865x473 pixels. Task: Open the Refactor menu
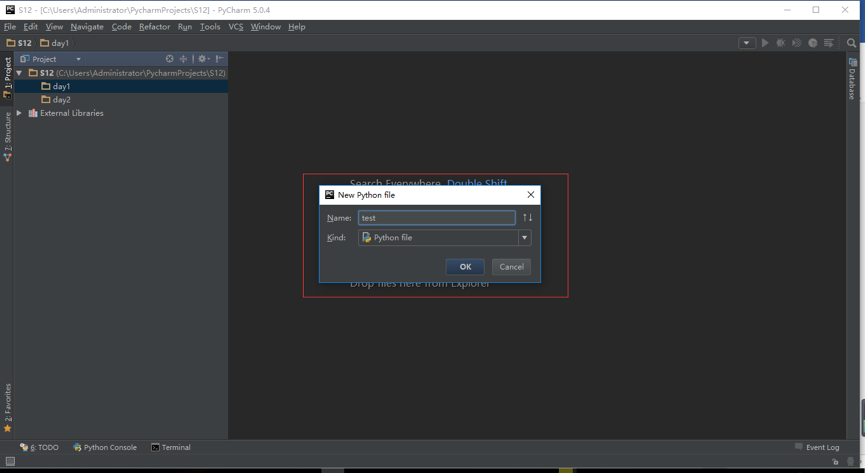click(154, 26)
